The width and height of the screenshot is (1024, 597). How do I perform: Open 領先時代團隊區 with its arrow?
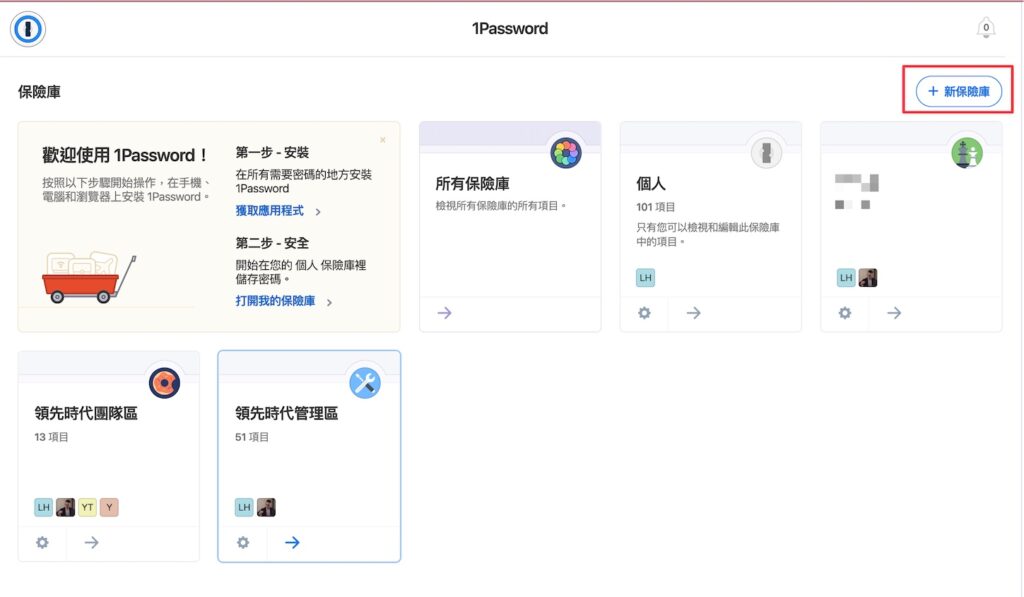[x=91, y=543]
